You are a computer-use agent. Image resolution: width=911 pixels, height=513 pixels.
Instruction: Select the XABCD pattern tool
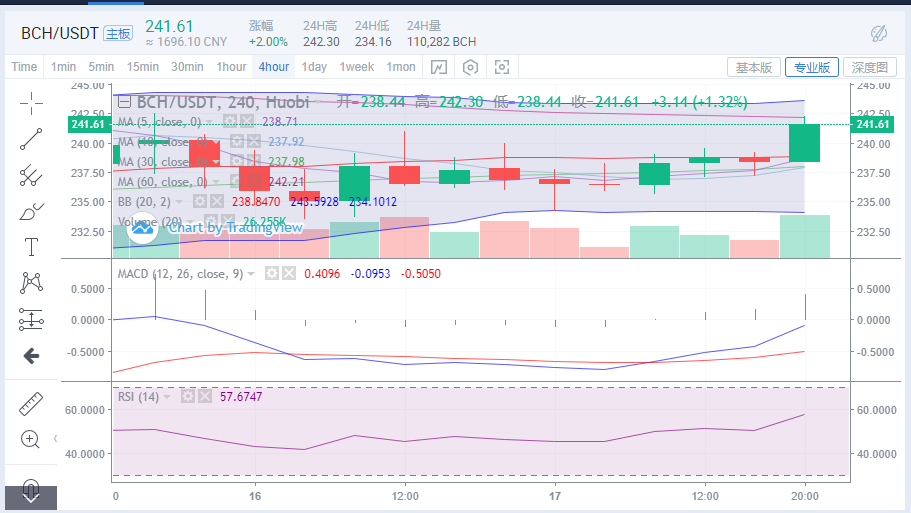point(31,283)
